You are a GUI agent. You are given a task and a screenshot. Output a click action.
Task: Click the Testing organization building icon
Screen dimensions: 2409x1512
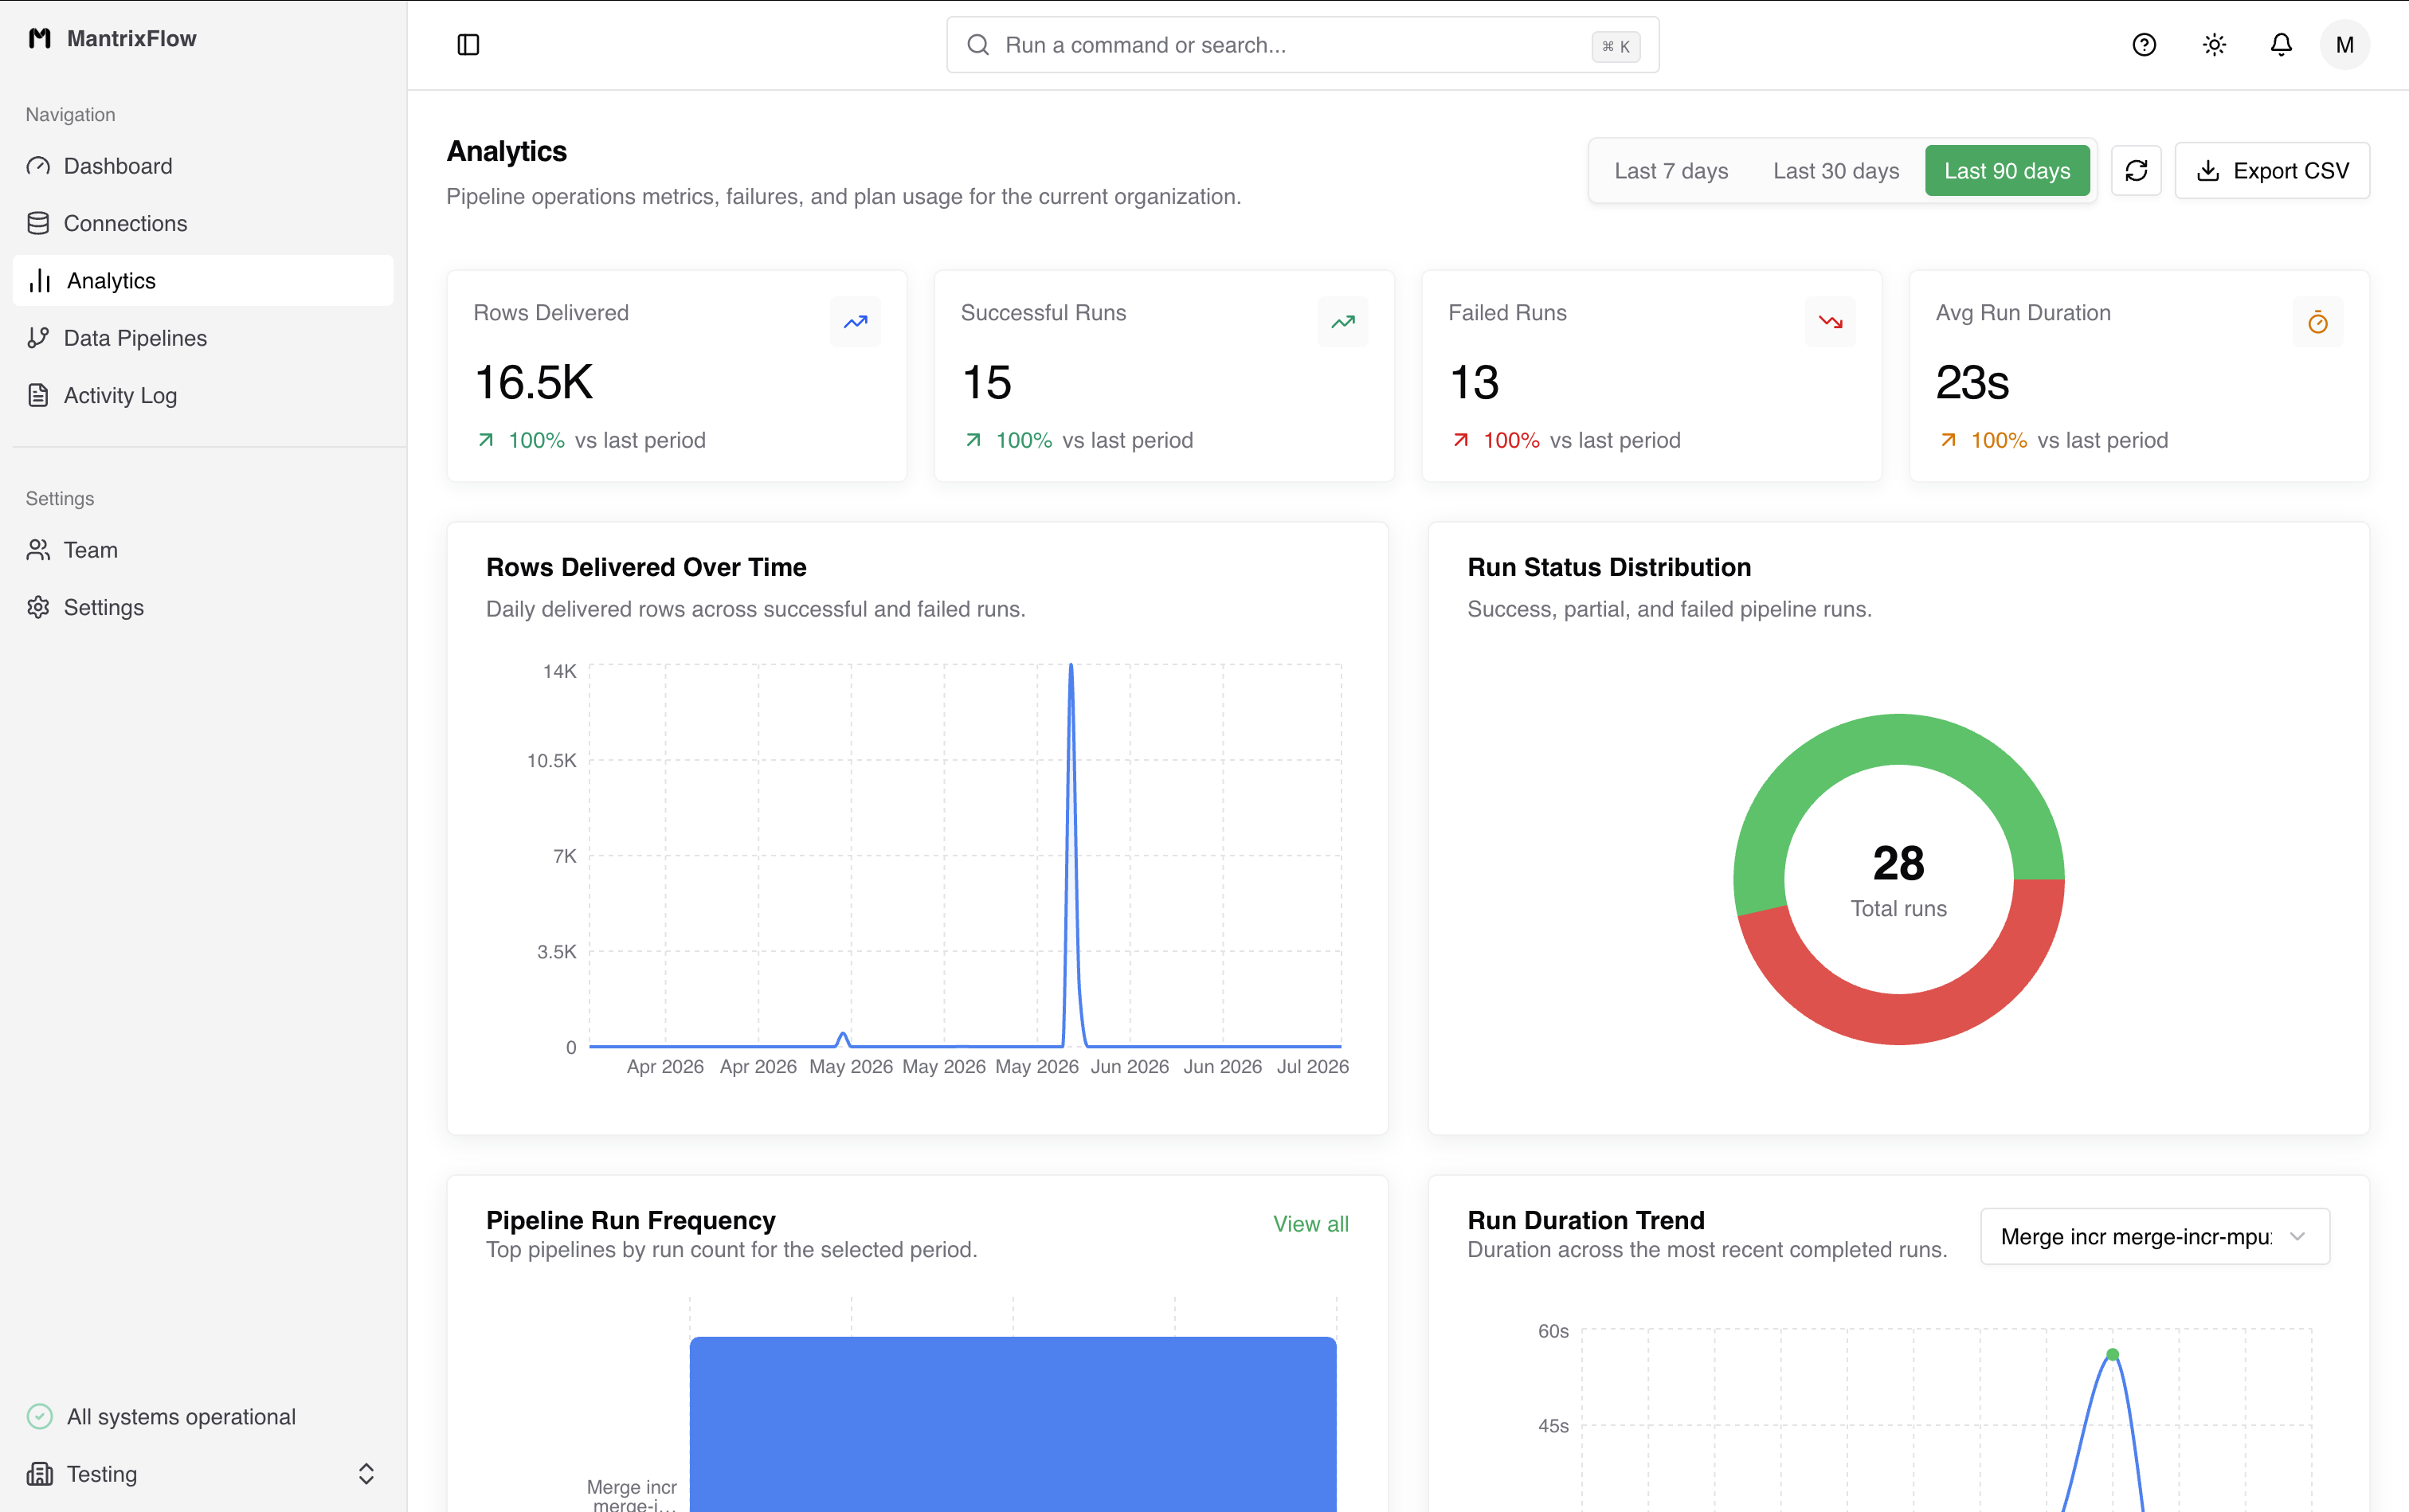tap(39, 1474)
